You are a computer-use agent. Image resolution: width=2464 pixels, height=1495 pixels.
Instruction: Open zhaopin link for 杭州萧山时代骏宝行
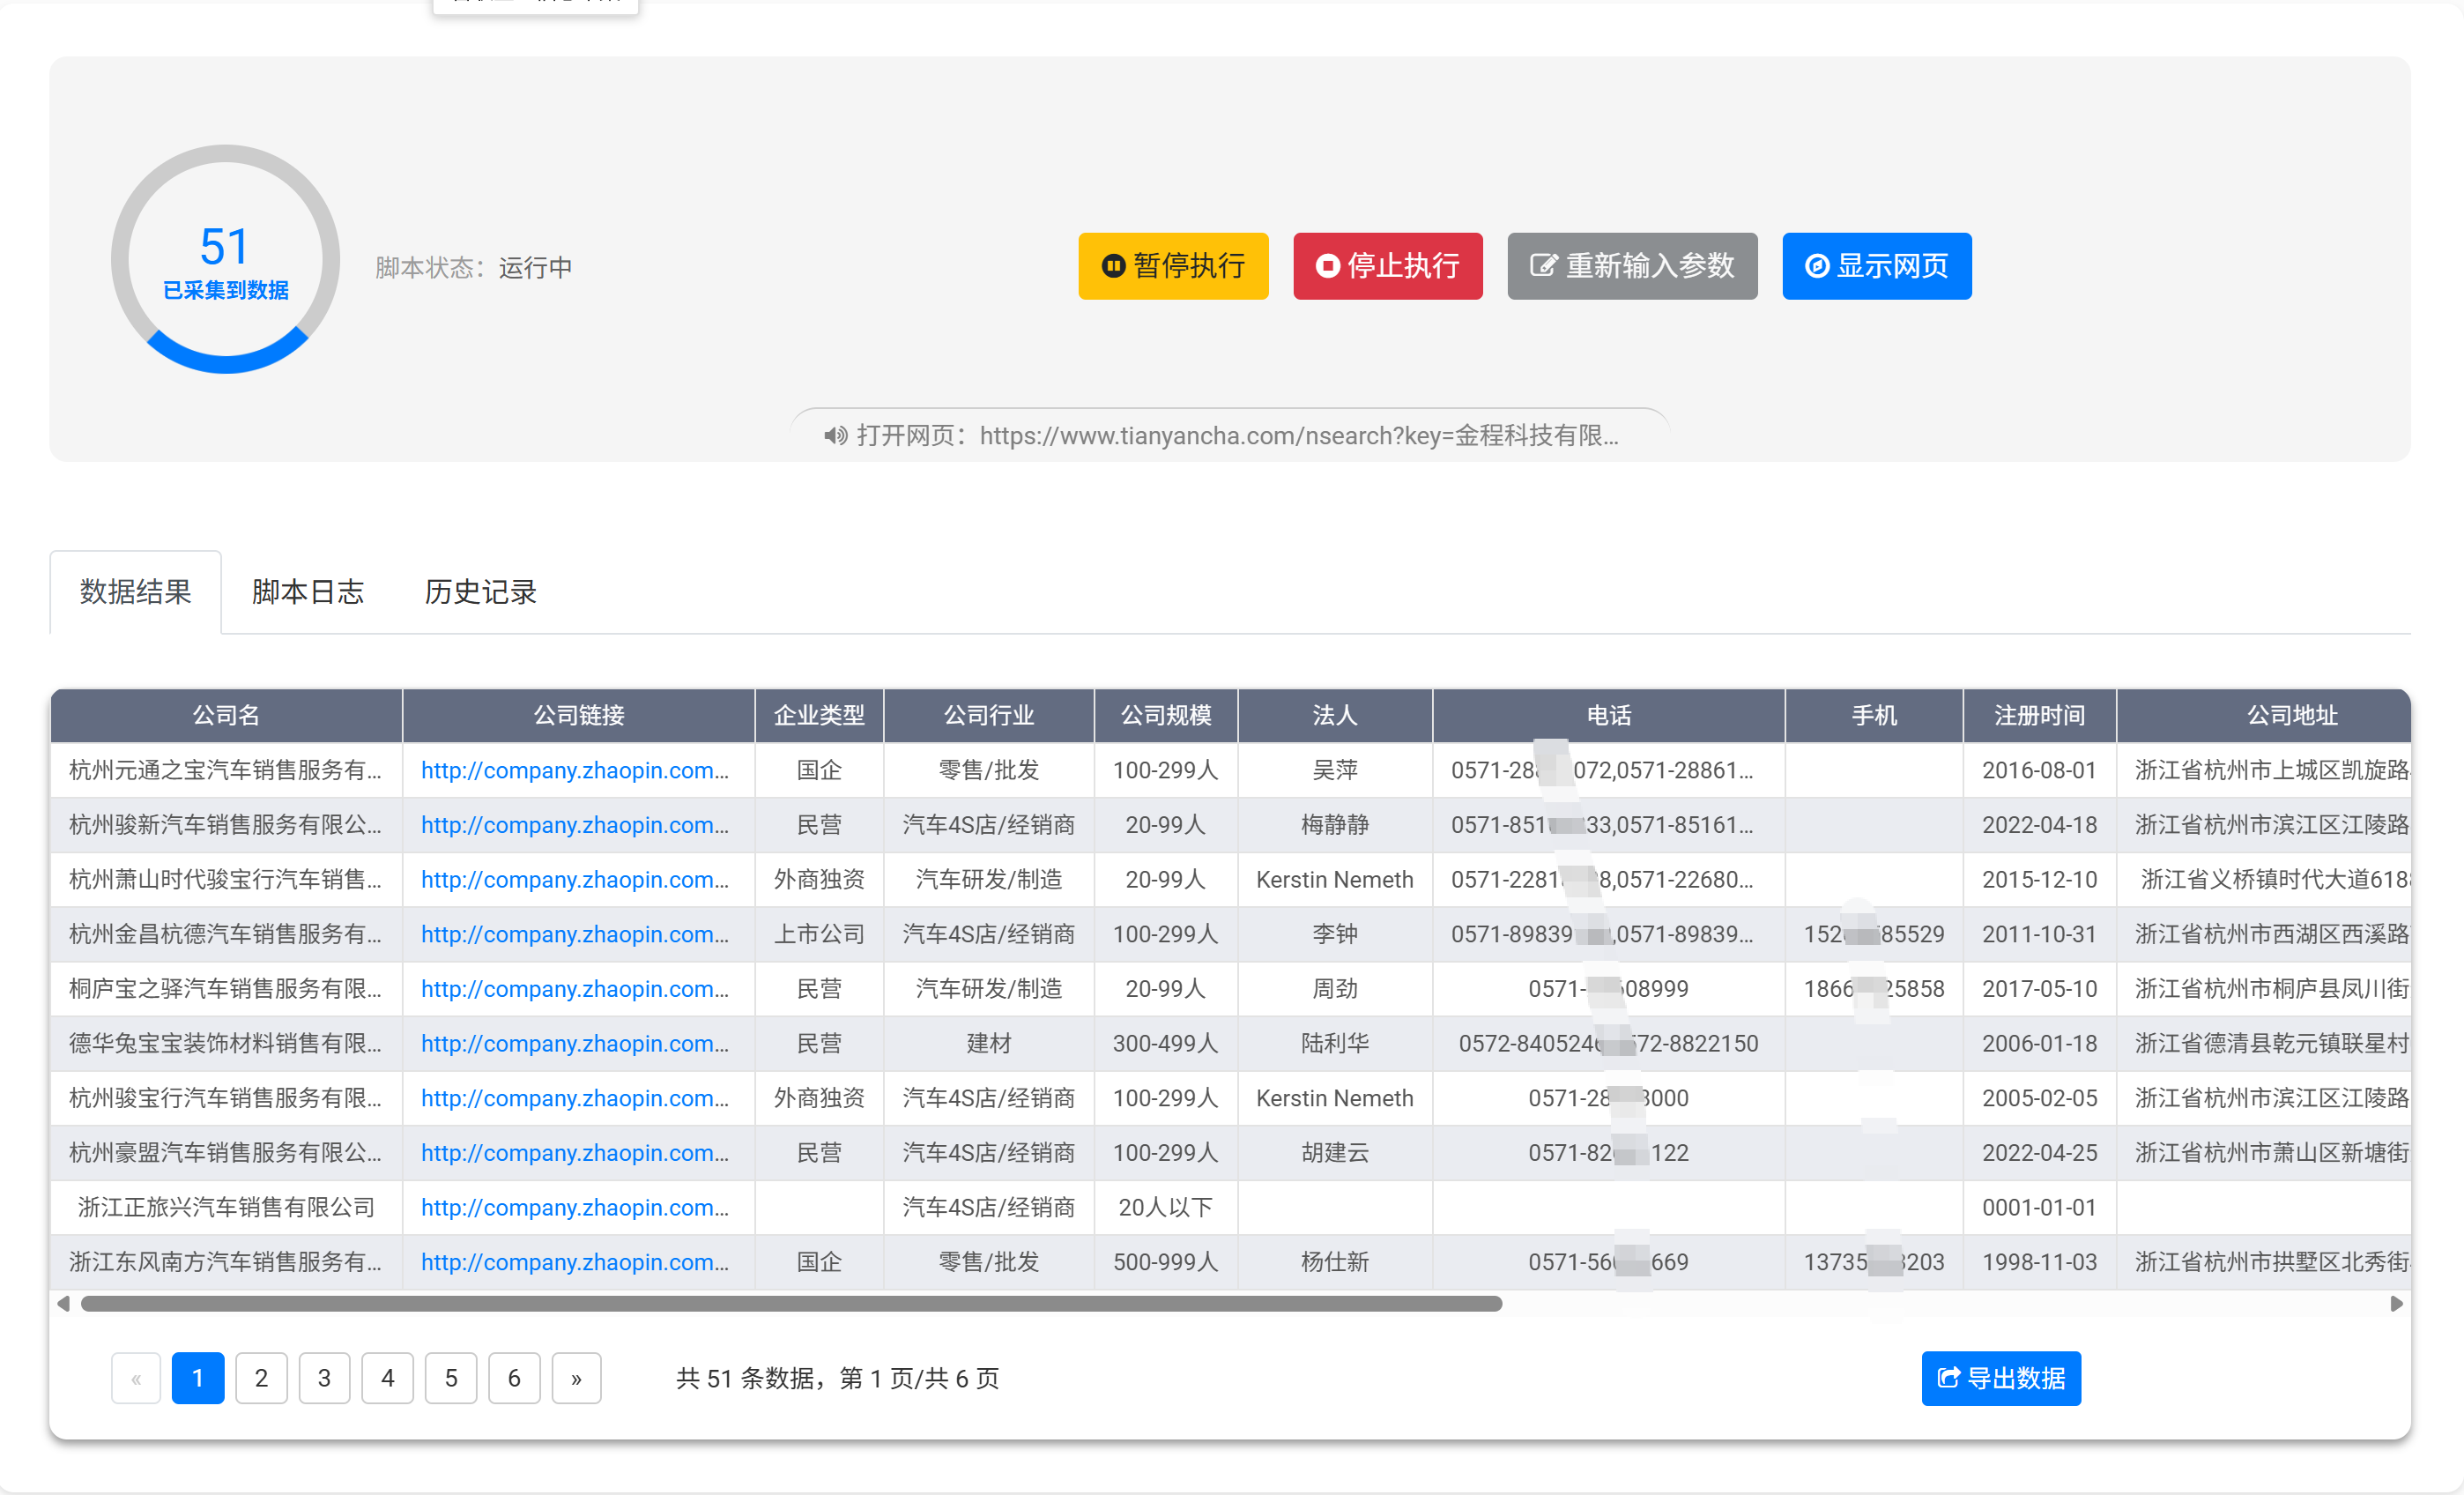coord(575,879)
